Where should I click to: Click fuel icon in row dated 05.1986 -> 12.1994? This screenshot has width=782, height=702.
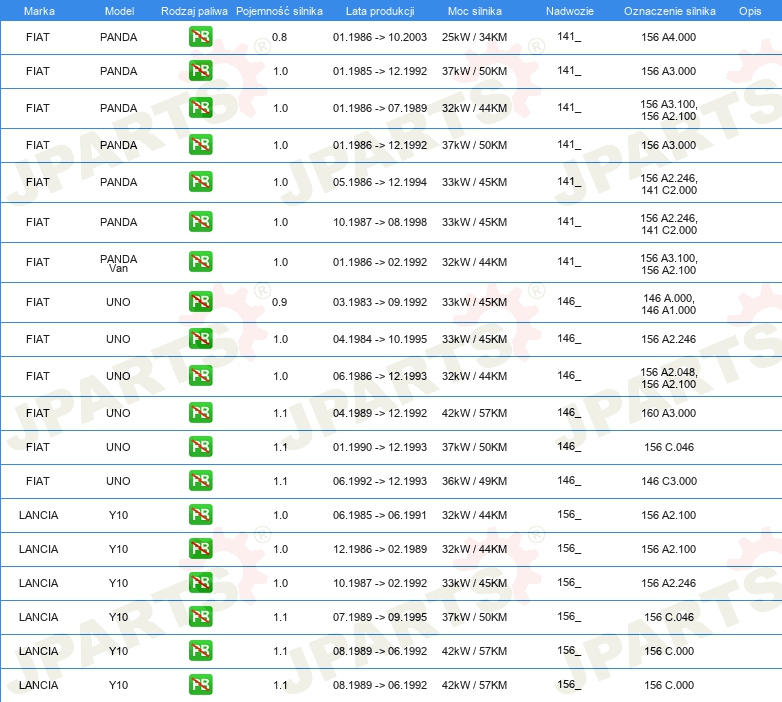(200, 181)
